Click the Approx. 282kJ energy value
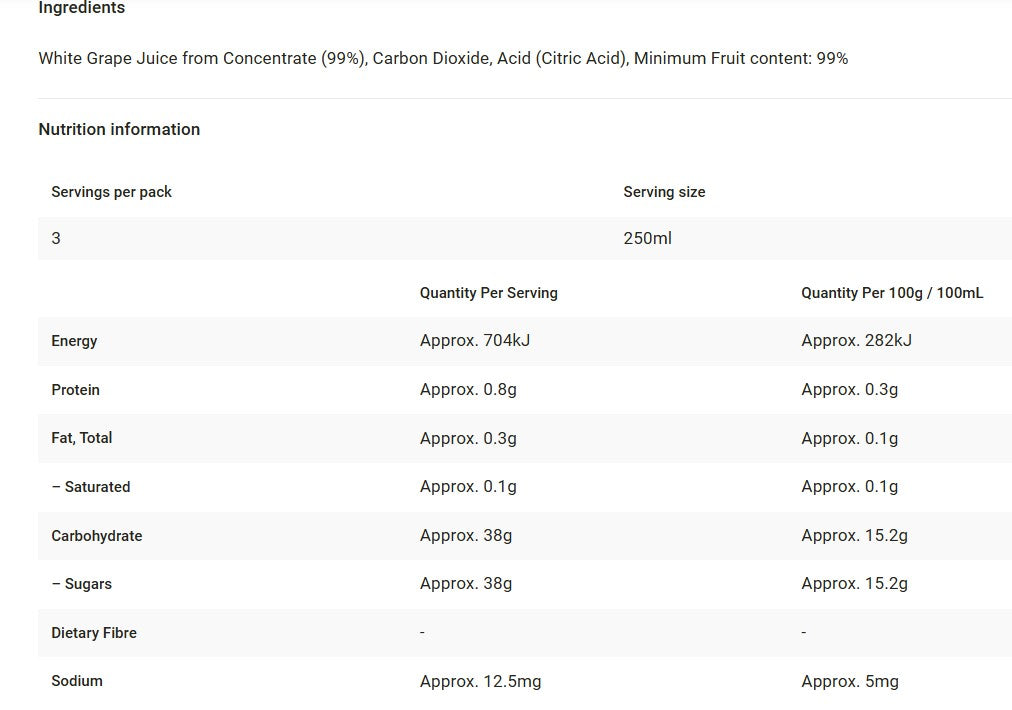Screen dimensions: 1012x710 pos(856,340)
